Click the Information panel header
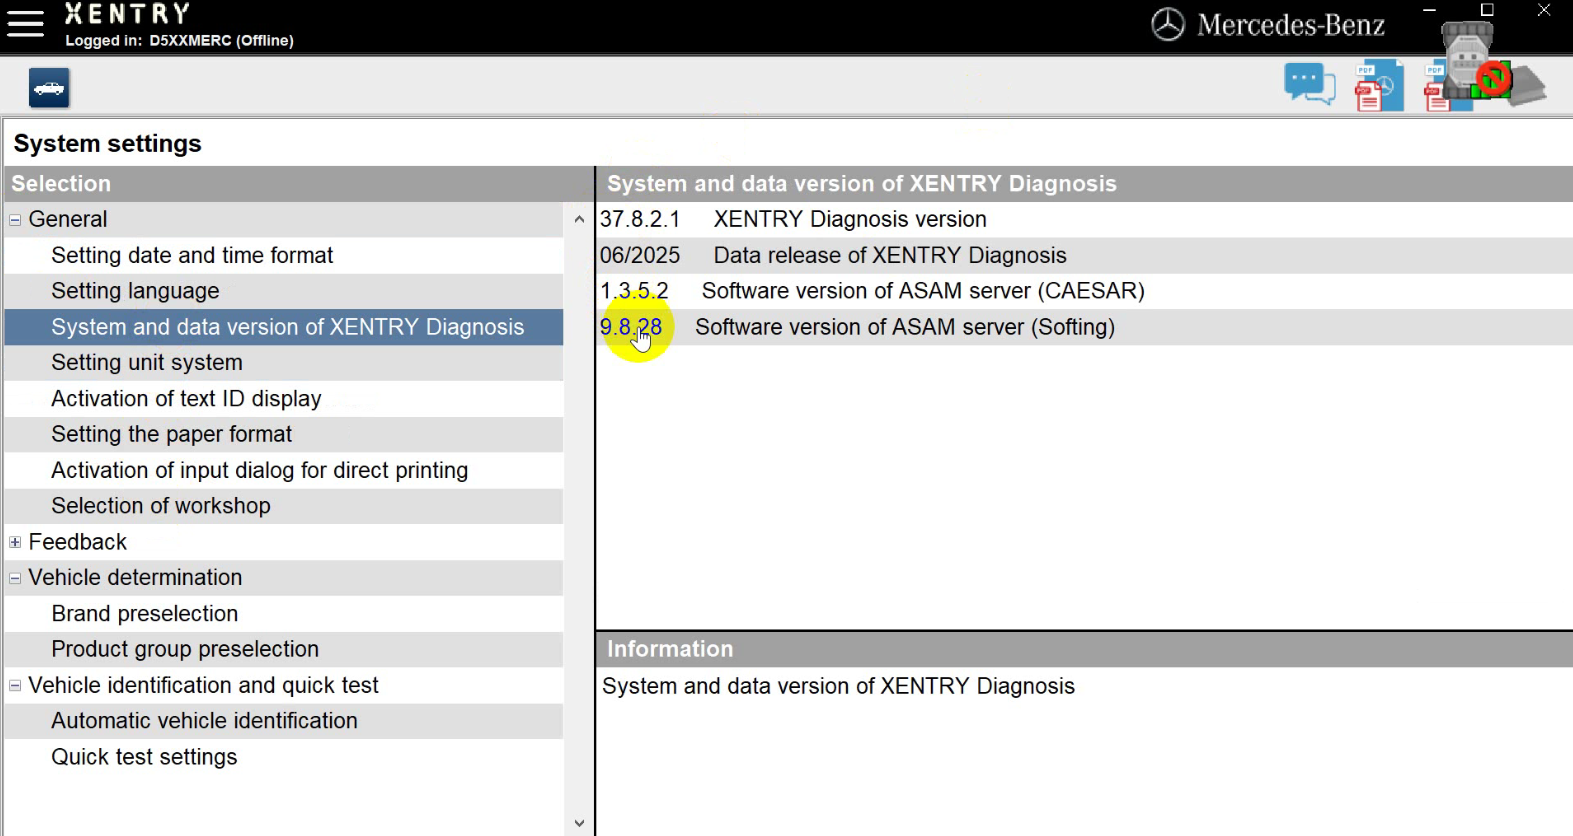 click(1084, 649)
